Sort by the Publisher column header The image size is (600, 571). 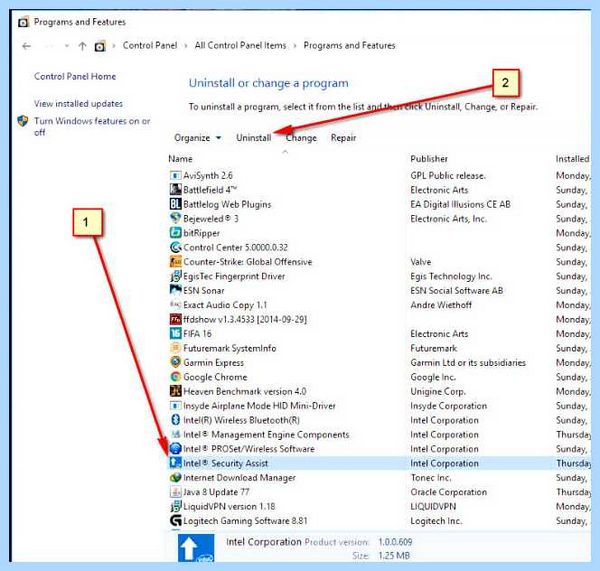[429, 159]
